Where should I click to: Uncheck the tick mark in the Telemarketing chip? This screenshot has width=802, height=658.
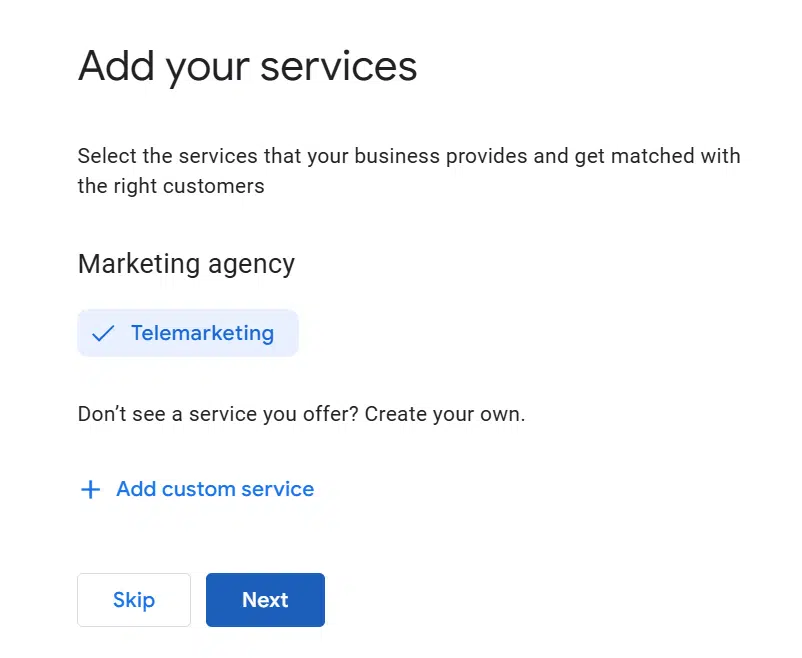pyautogui.click(x=103, y=334)
